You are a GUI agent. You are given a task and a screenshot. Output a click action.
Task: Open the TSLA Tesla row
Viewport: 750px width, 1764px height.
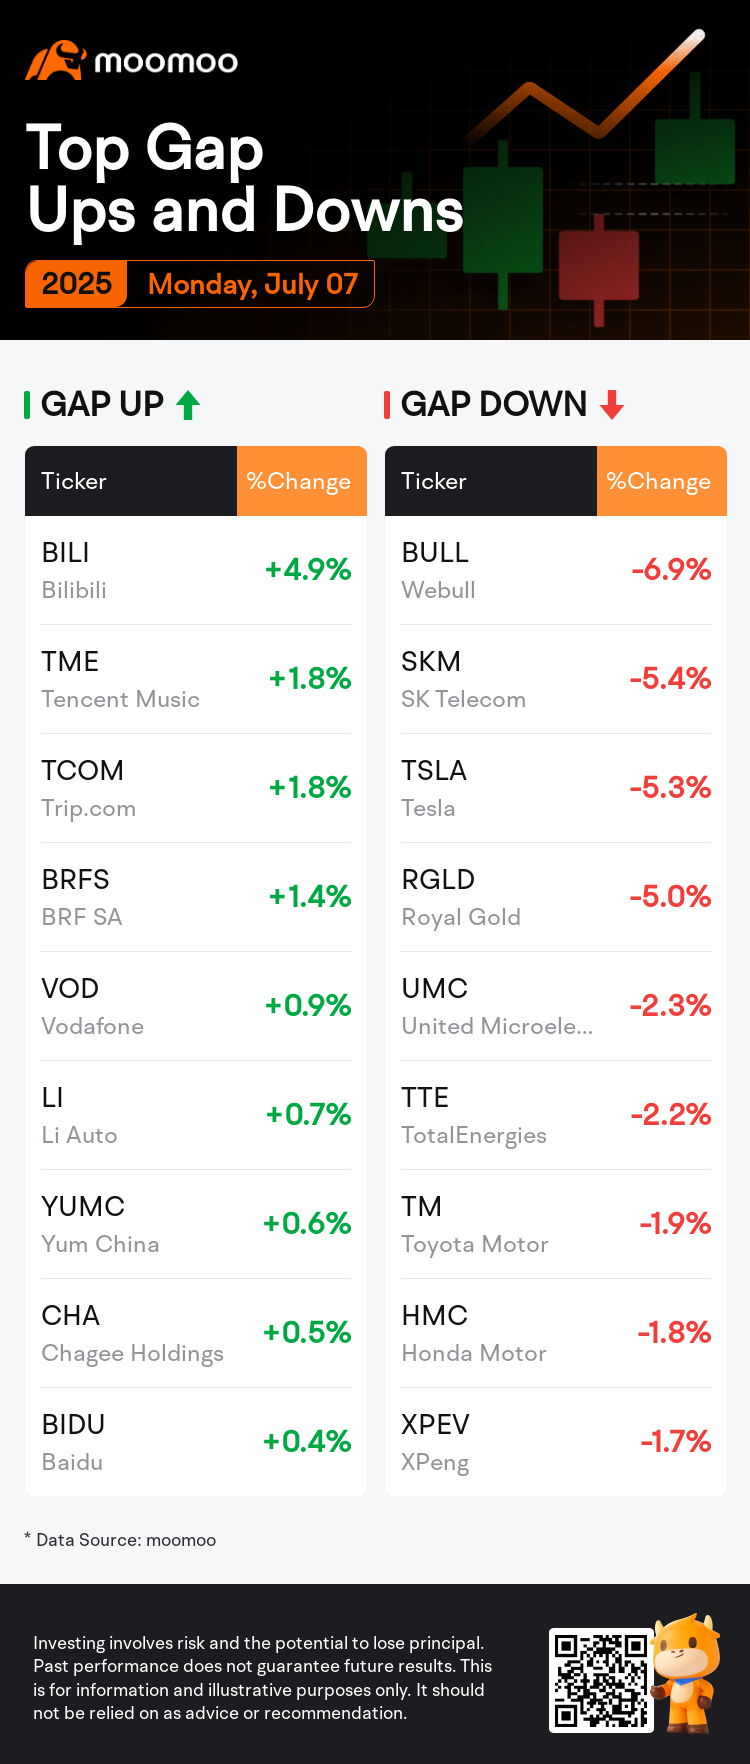(556, 788)
